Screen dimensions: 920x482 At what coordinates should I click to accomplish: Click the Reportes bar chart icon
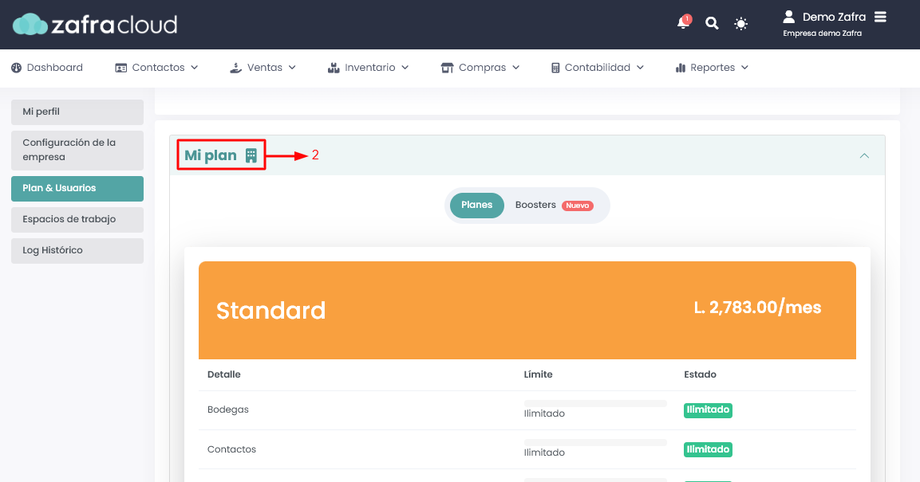point(681,68)
